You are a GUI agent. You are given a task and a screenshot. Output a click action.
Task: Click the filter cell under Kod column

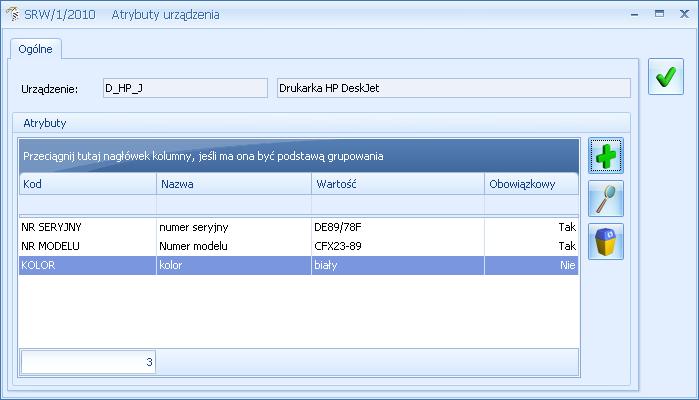[x=88, y=205]
